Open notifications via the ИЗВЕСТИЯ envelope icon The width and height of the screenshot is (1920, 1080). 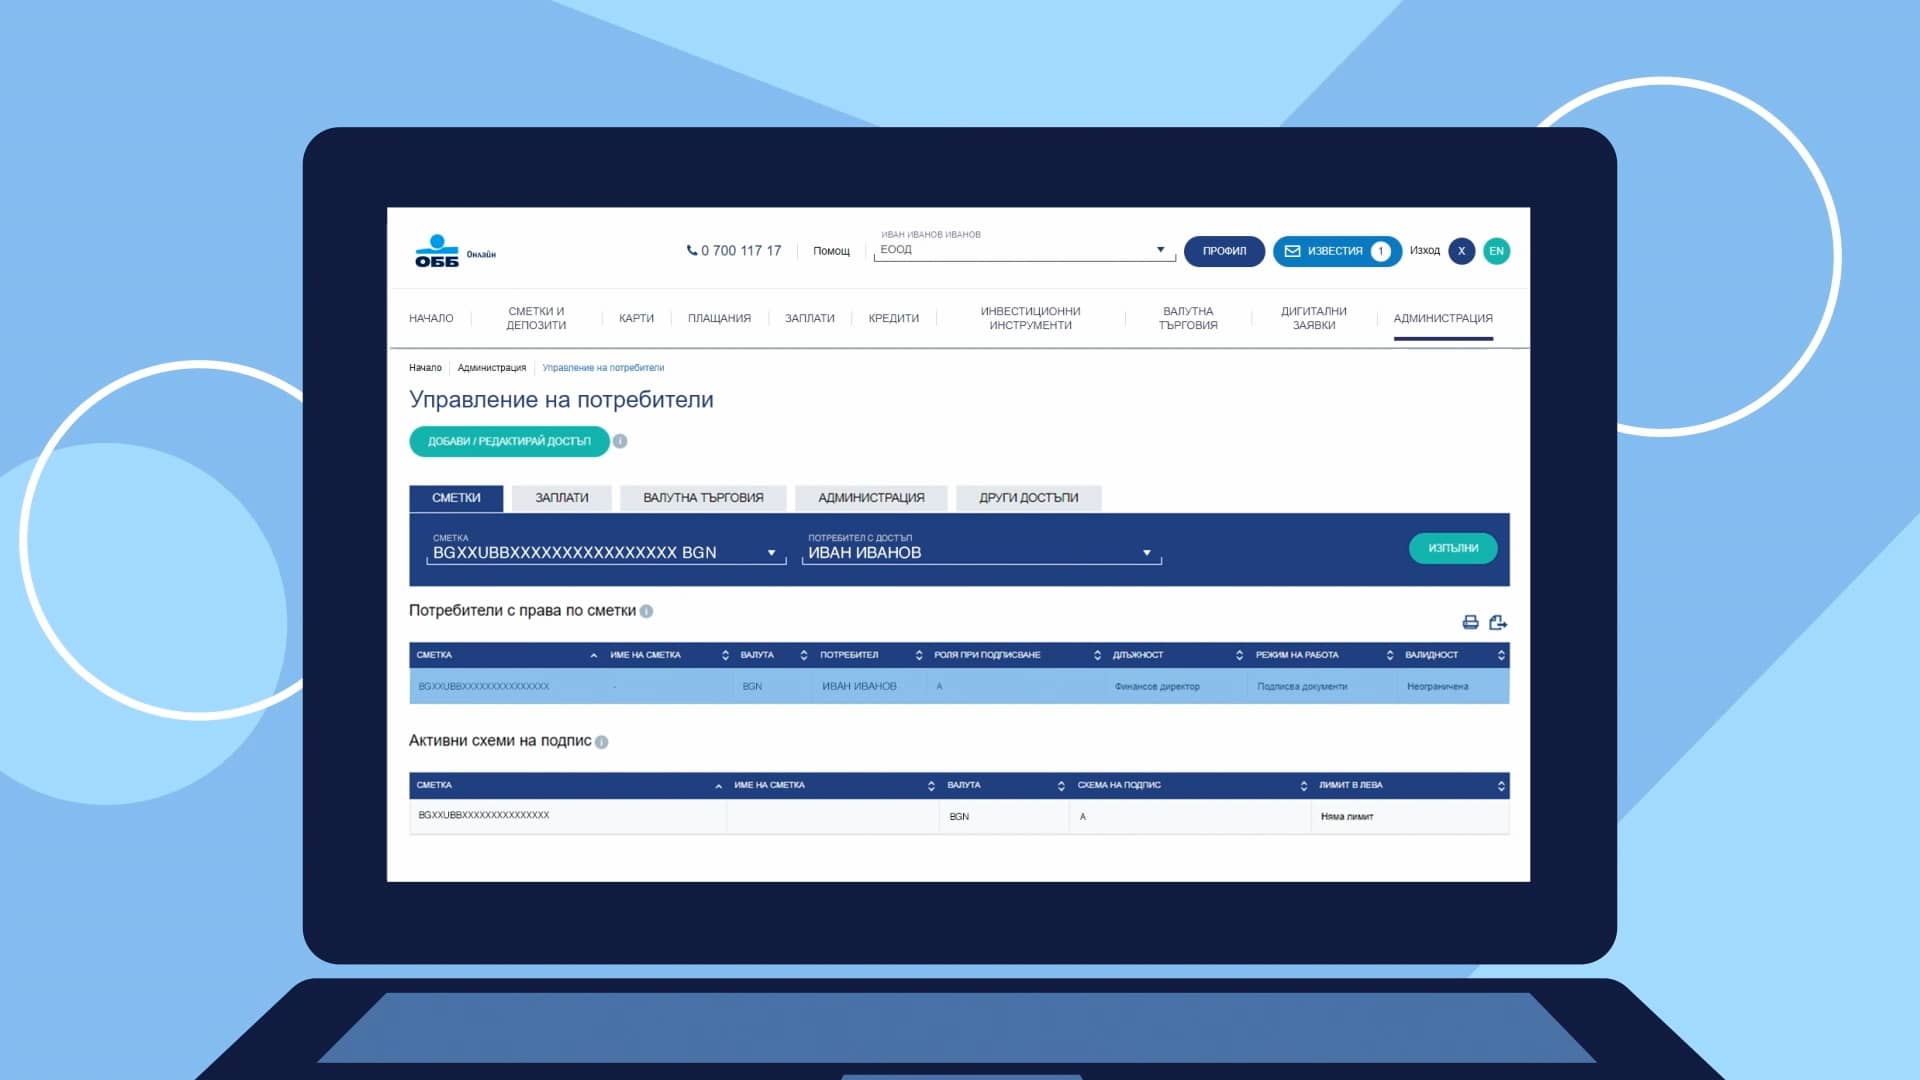coord(1293,251)
